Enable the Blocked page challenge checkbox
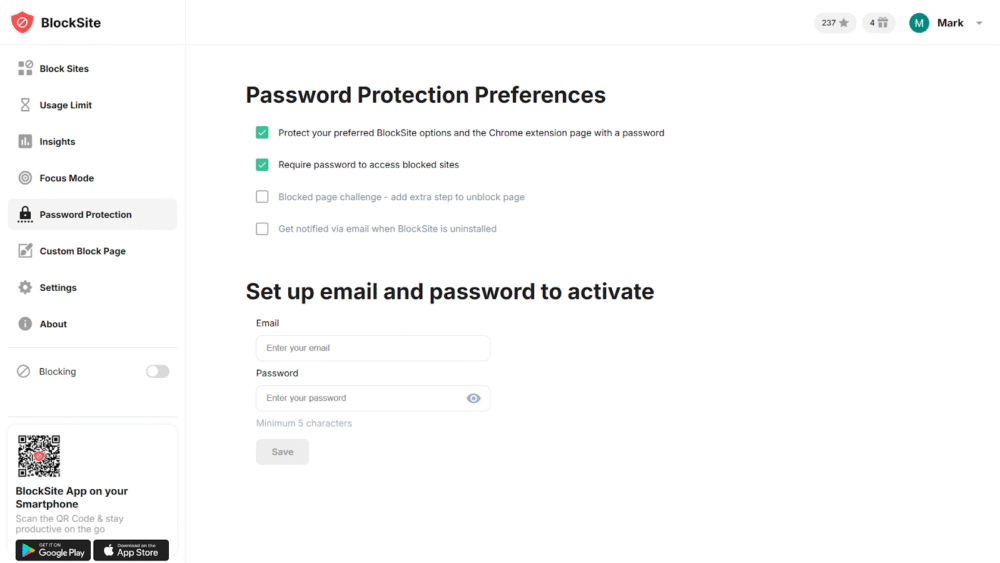This screenshot has height=563, width=1000. tap(262, 197)
